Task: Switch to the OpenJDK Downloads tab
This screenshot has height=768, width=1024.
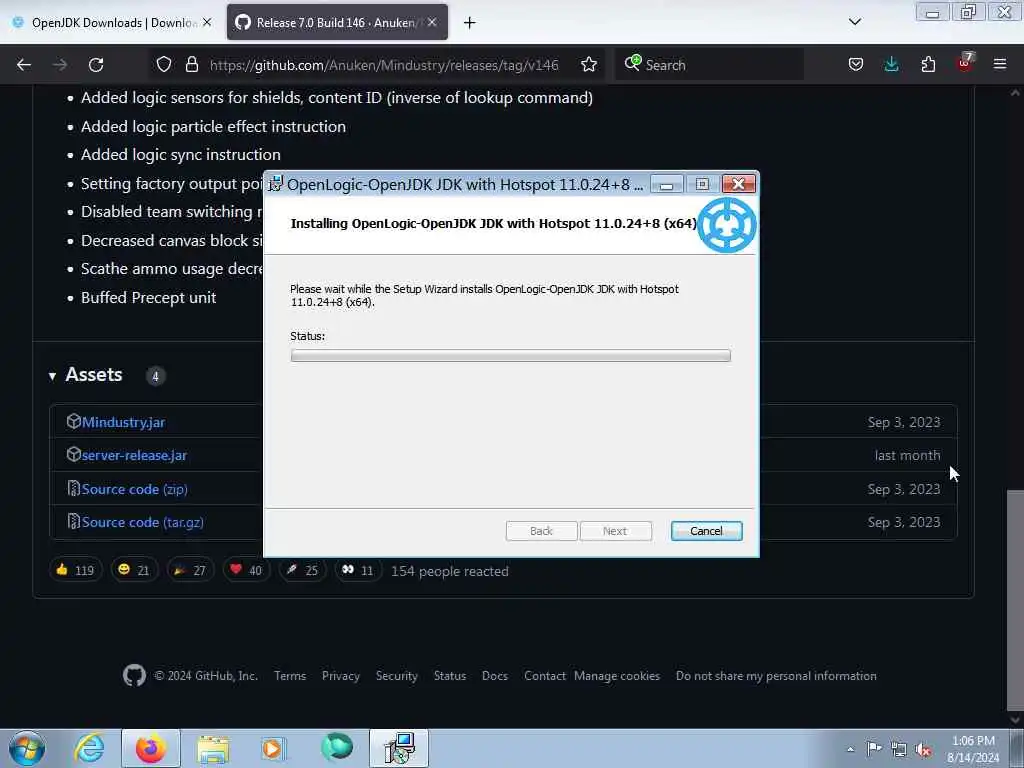Action: click(112, 23)
